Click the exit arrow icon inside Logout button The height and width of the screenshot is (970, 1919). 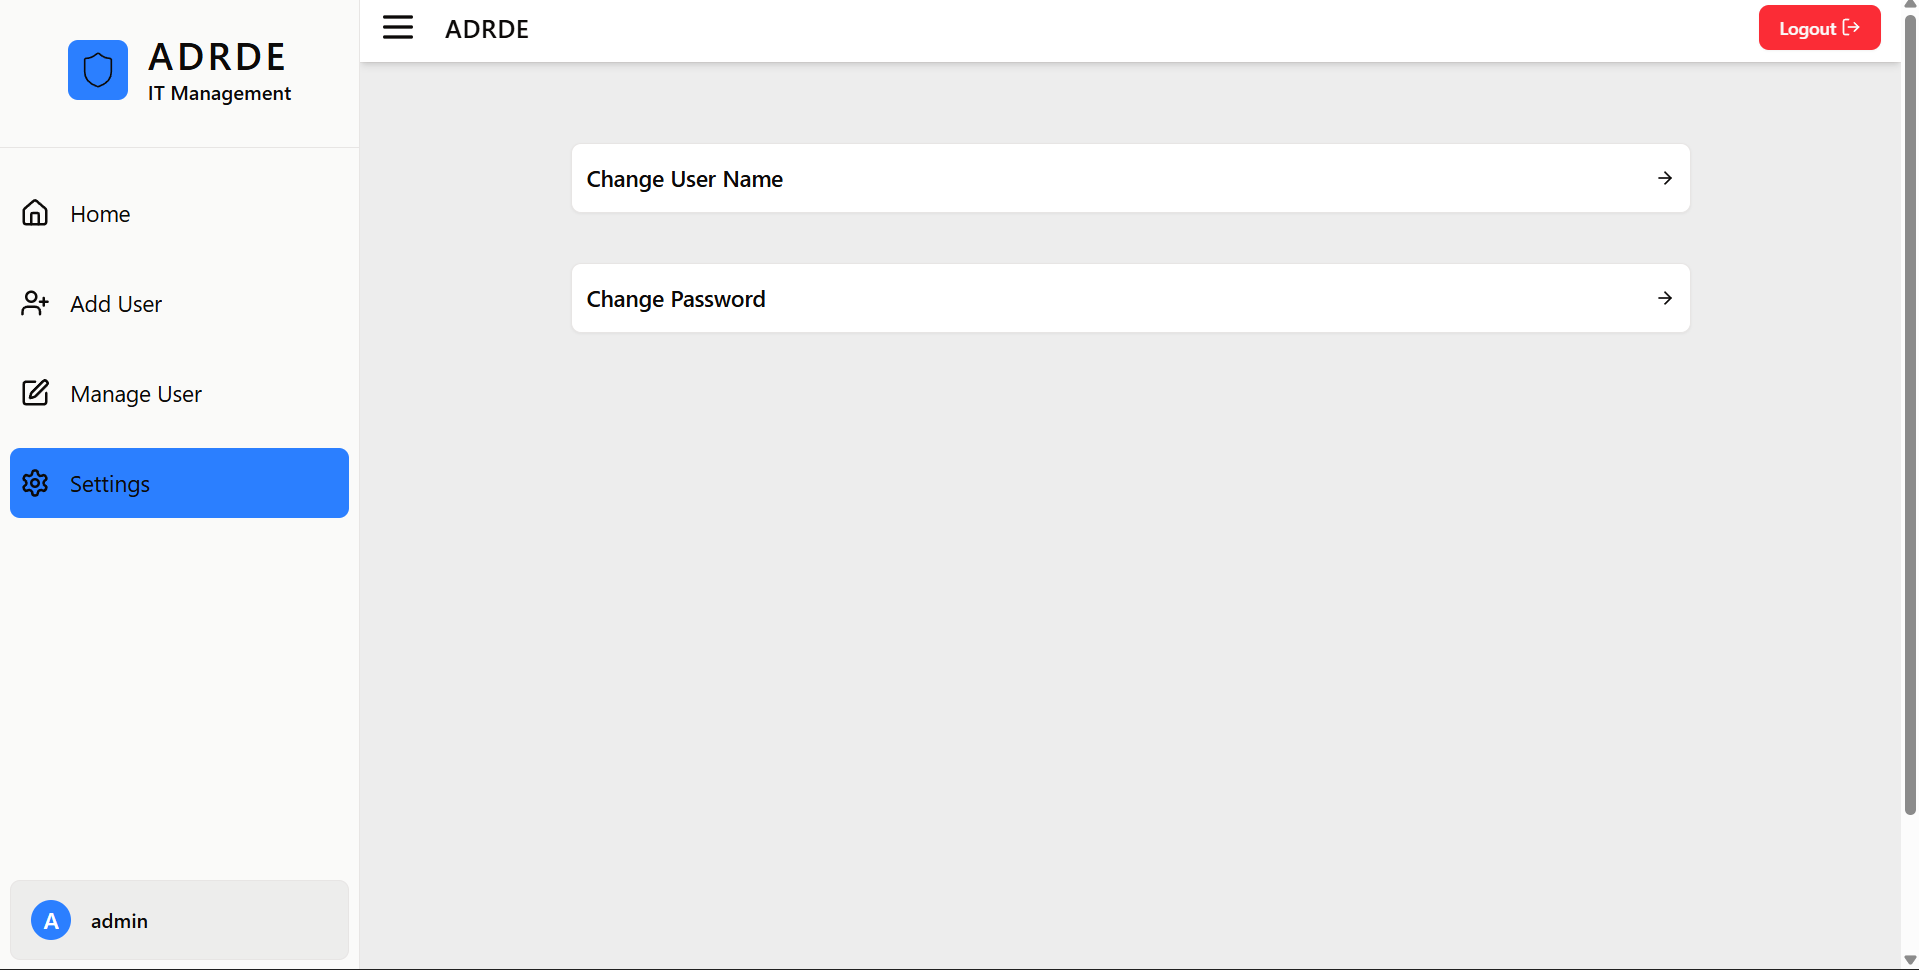click(1851, 28)
